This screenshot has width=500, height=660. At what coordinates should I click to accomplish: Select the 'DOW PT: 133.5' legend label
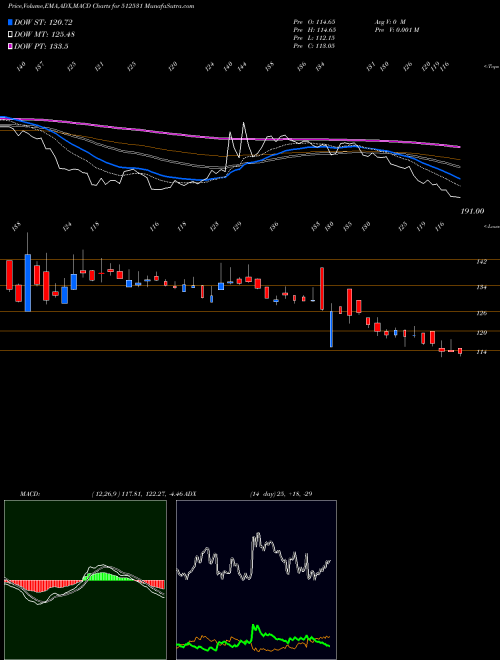click(x=41, y=46)
